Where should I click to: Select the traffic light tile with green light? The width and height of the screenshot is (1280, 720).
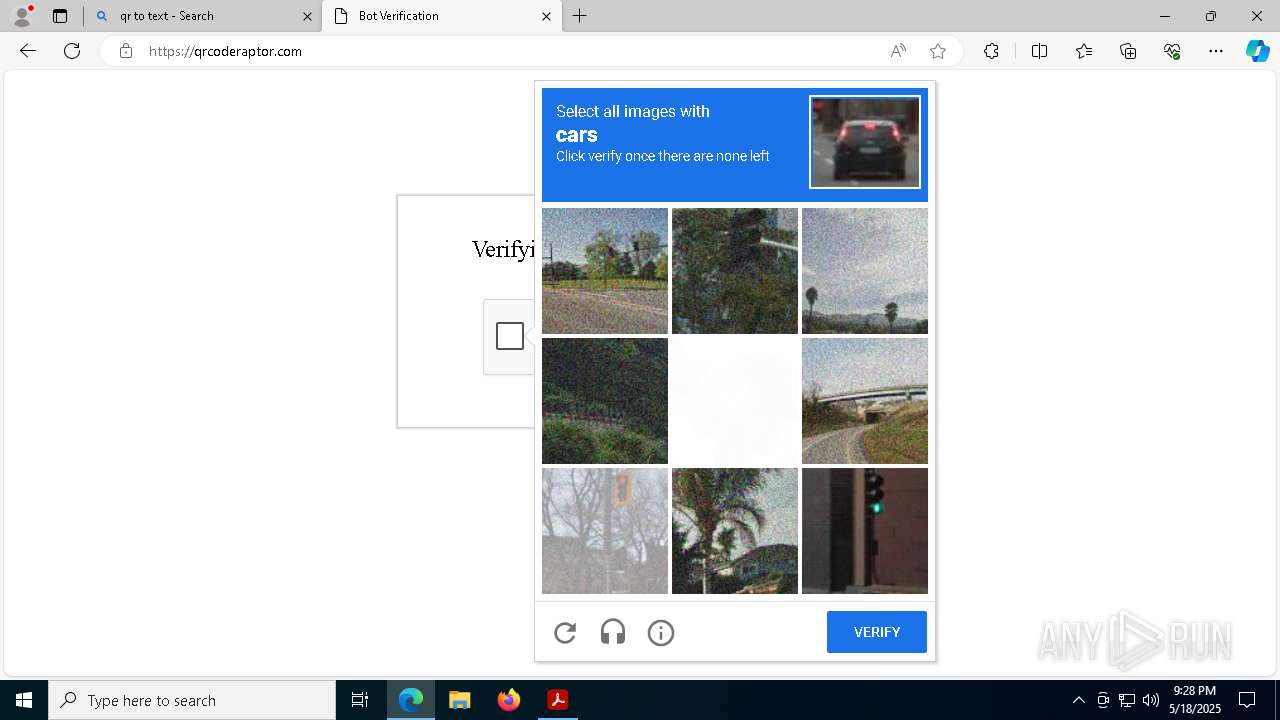(865, 531)
